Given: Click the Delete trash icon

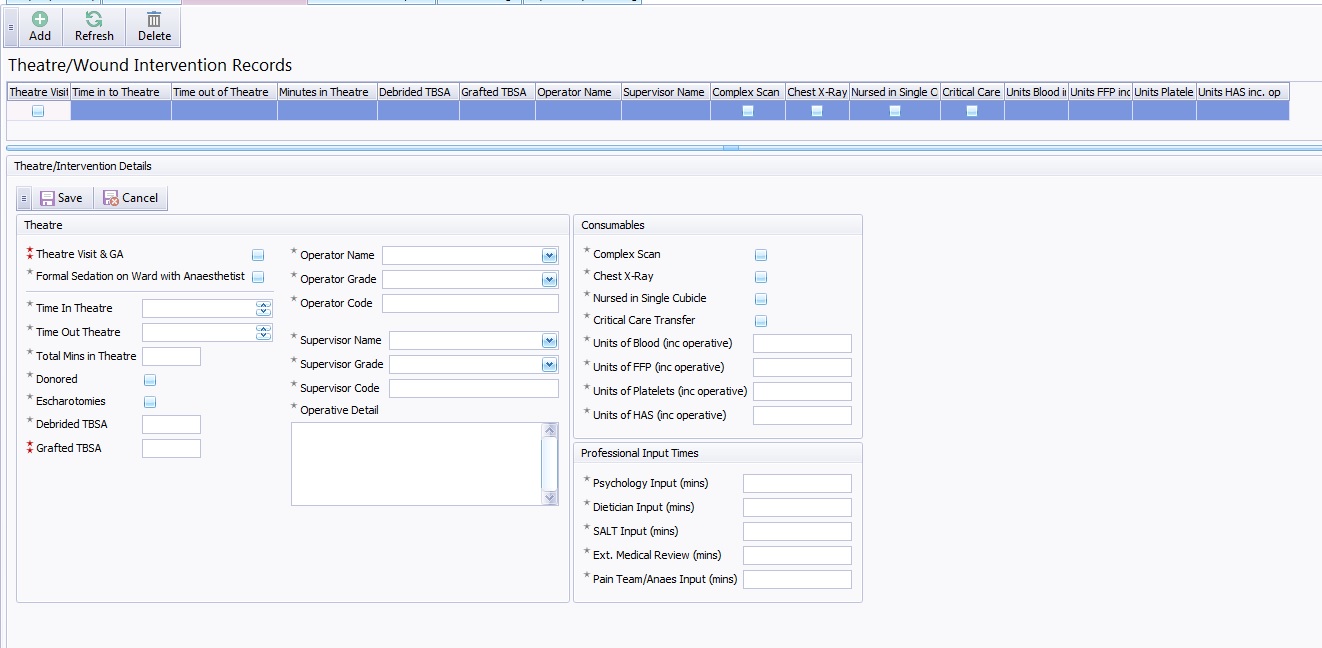Looking at the screenshot, I should [154, 19].
